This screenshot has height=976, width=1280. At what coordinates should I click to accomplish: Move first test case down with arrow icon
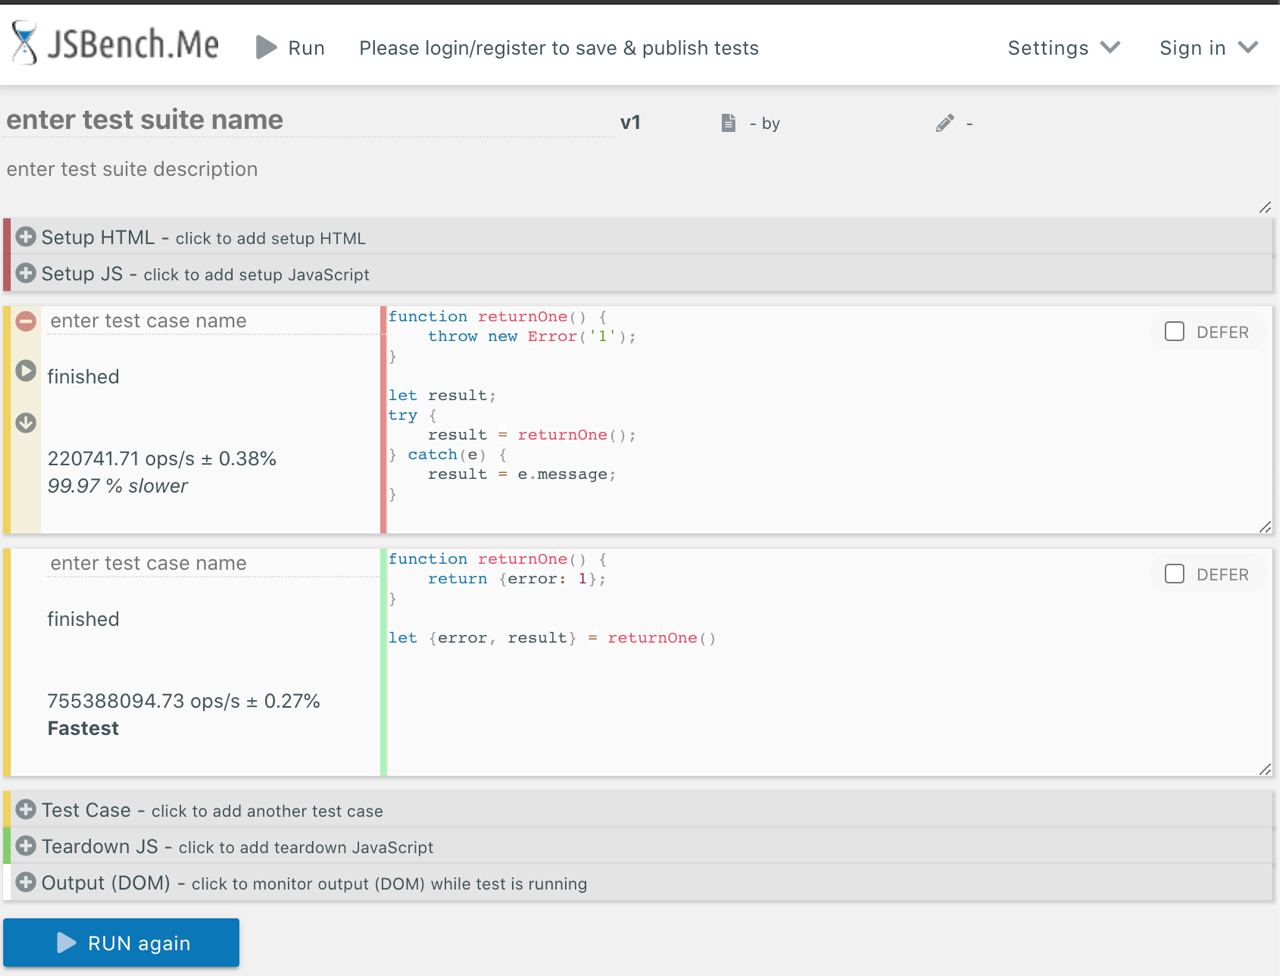pos(26,423)
